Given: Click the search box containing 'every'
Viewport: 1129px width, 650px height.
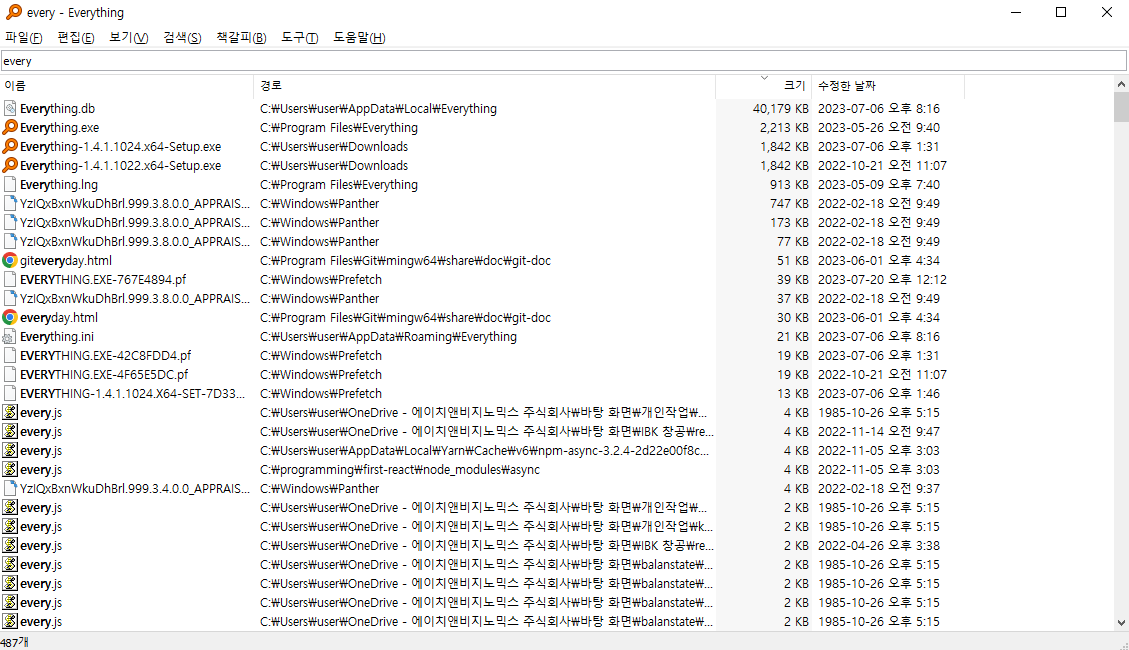Looking at the screenshot, I should 564,61.
